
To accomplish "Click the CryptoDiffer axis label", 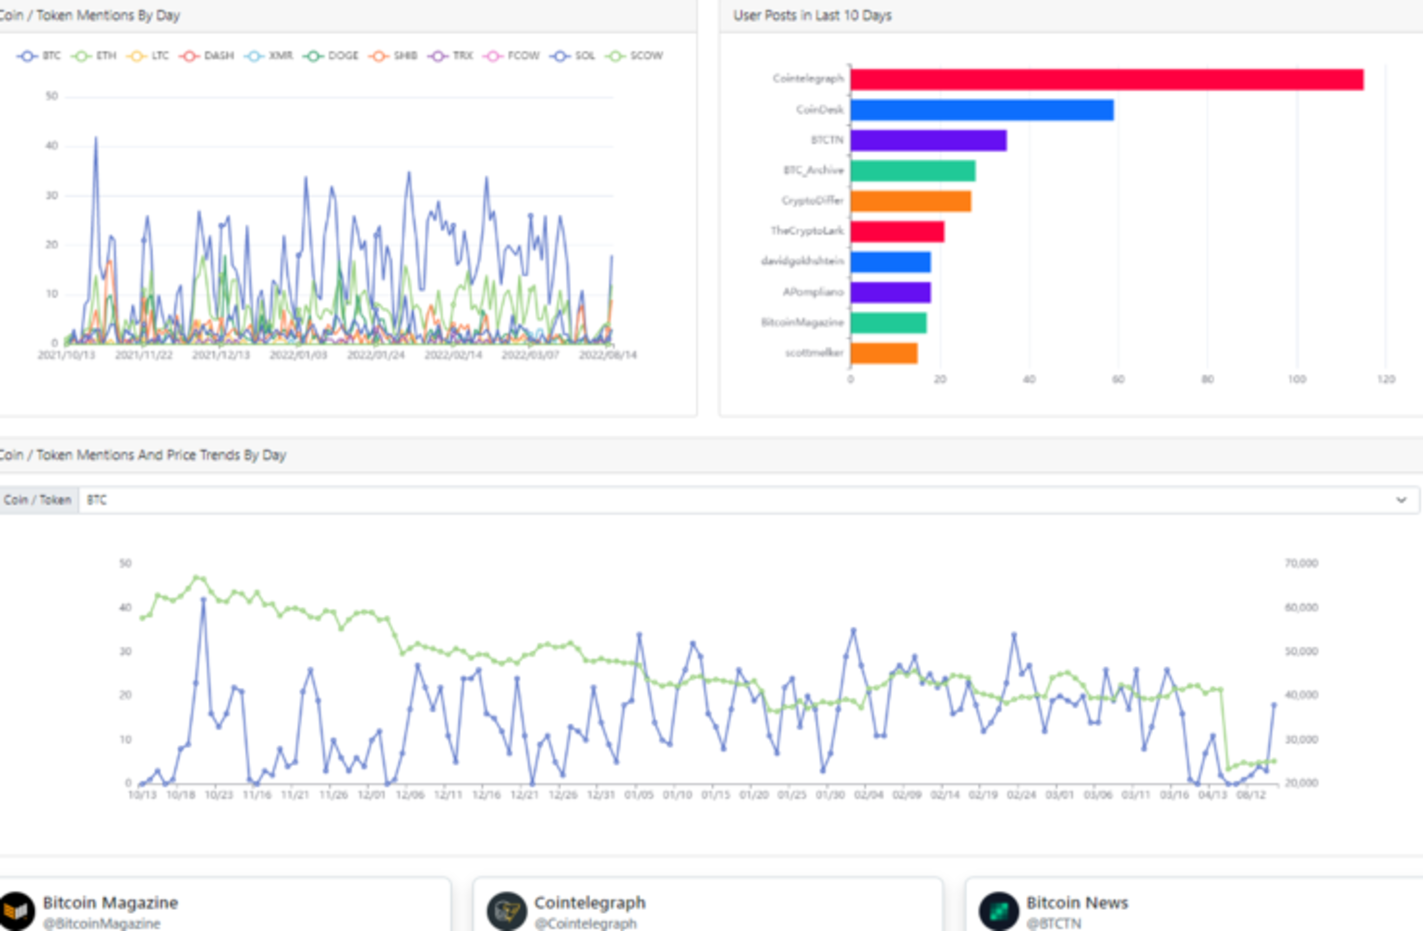I will 813,200.
